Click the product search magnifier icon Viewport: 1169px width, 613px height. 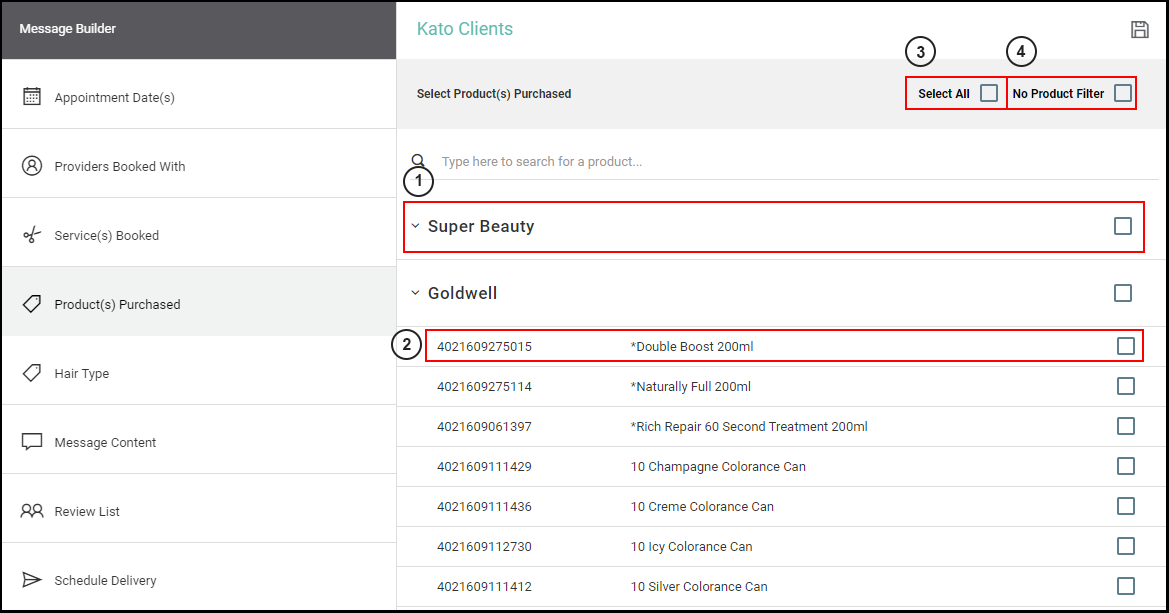point(418,160)
